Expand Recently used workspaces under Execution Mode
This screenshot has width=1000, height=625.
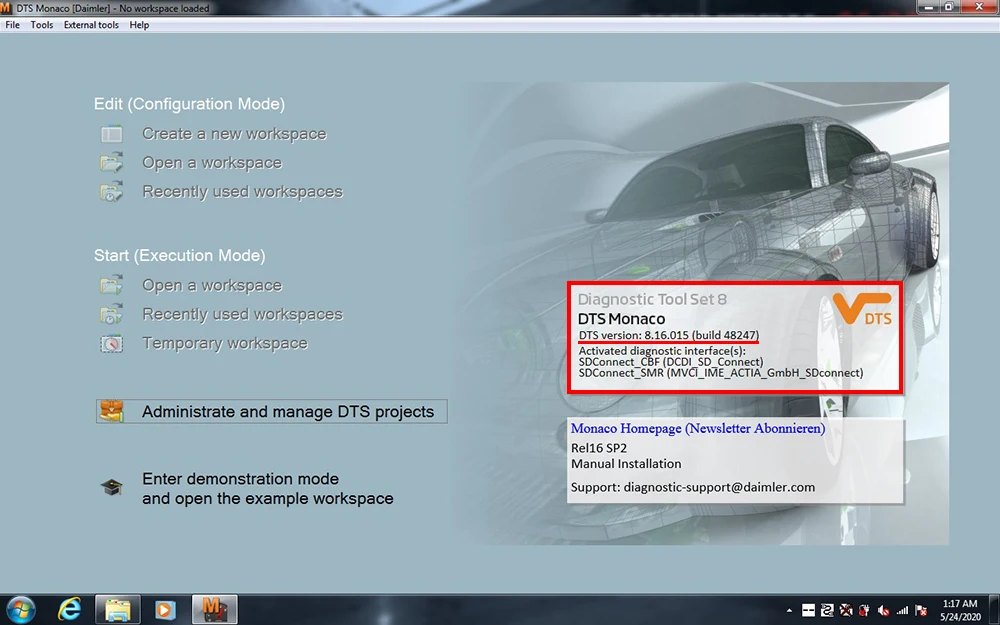coord(111,313)
